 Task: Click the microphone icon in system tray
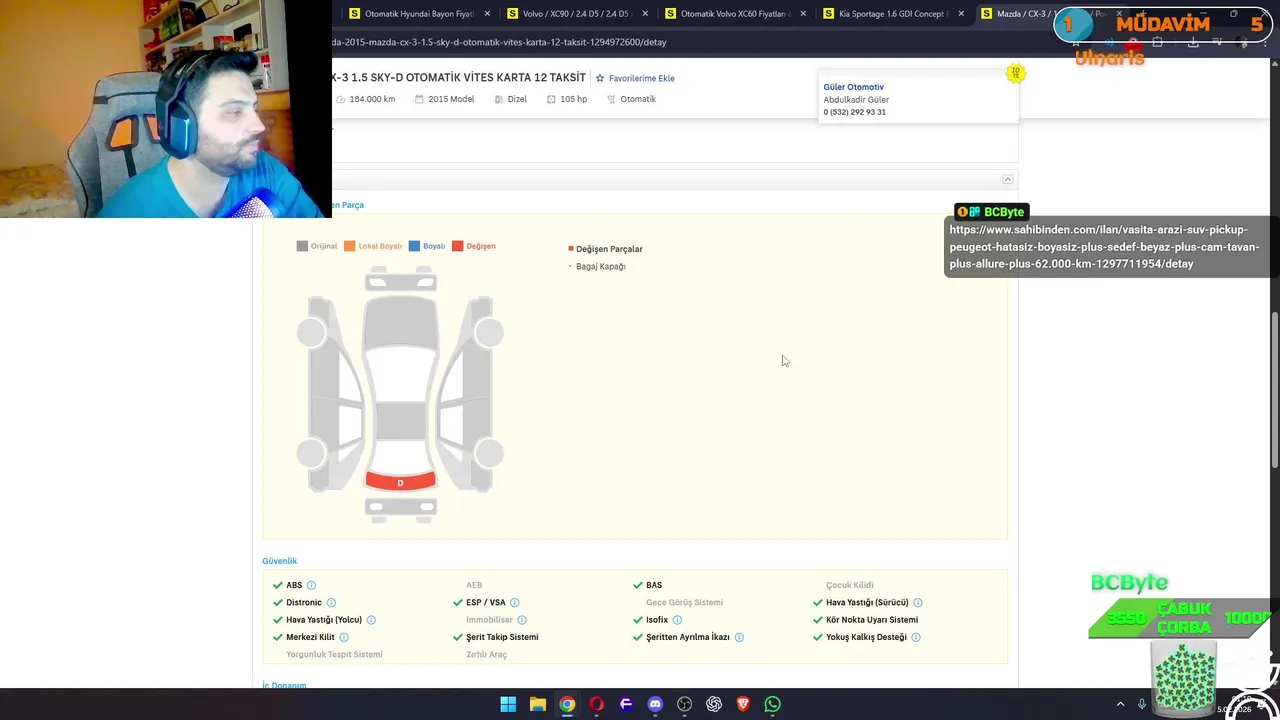tap(1141, 704)
